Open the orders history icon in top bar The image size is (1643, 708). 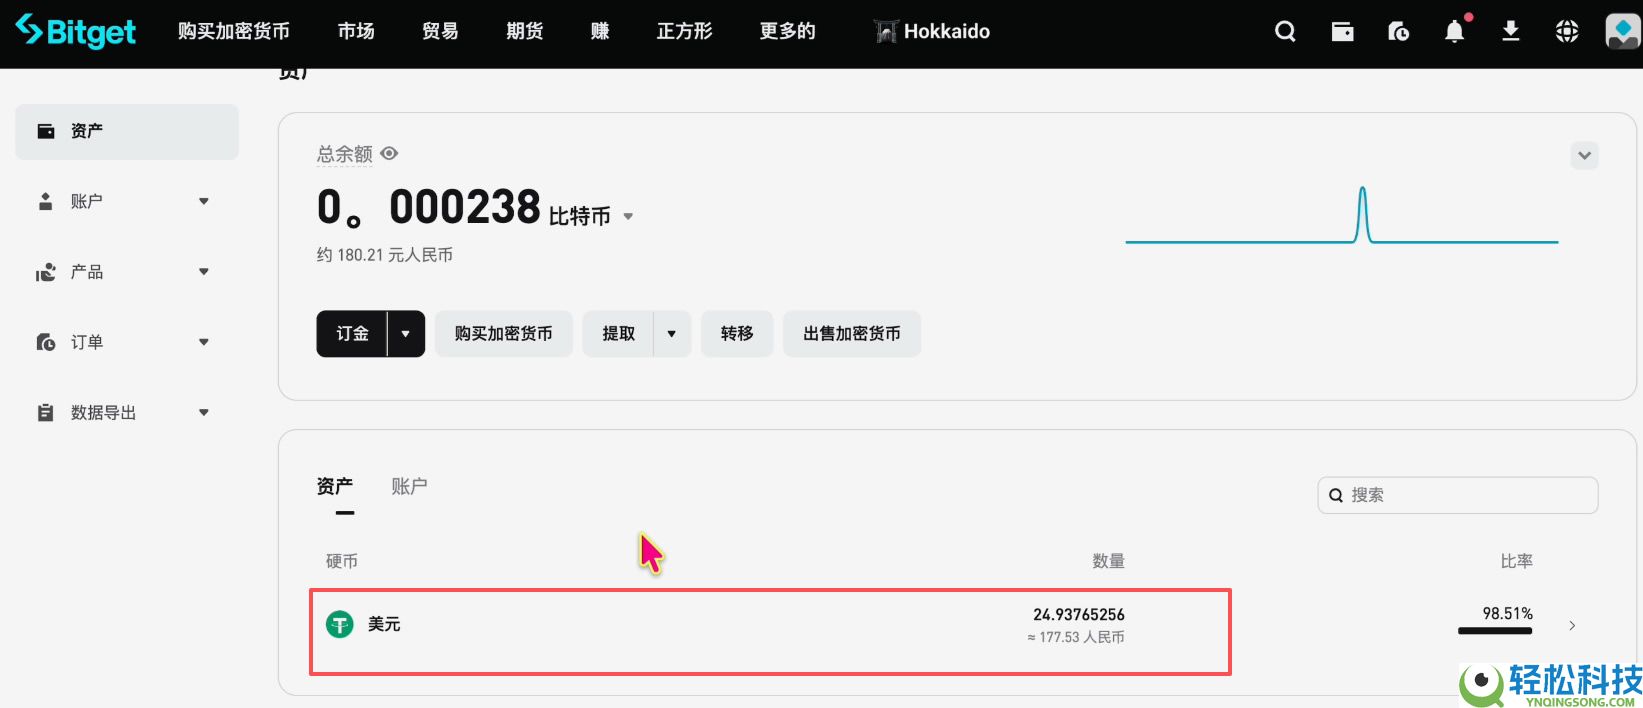pos(1399,32)
